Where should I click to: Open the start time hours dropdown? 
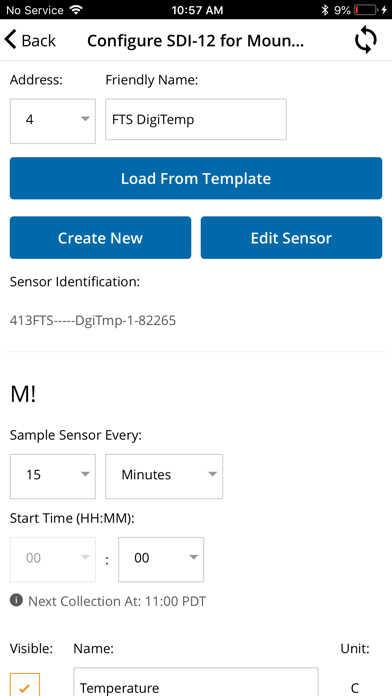[x=52, y=559]
